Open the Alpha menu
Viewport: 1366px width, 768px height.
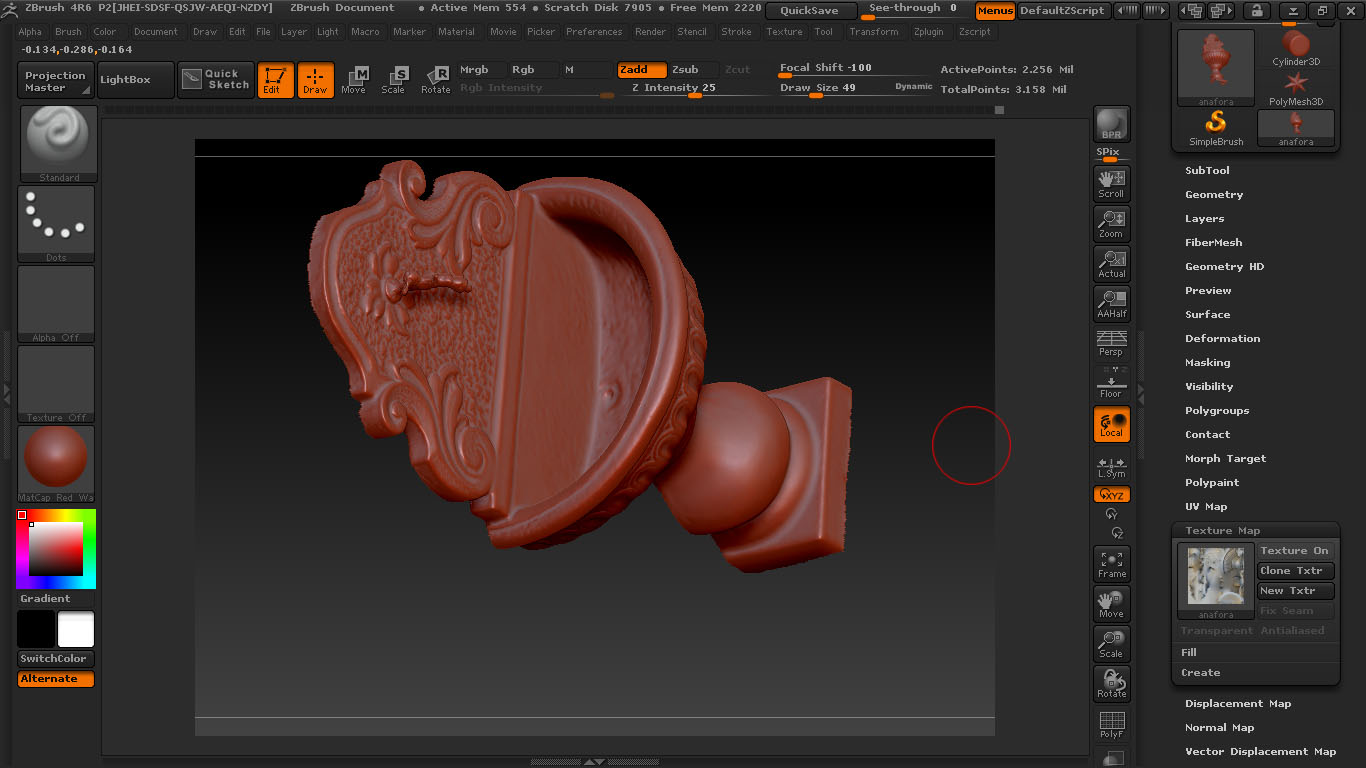coord(30,32)
